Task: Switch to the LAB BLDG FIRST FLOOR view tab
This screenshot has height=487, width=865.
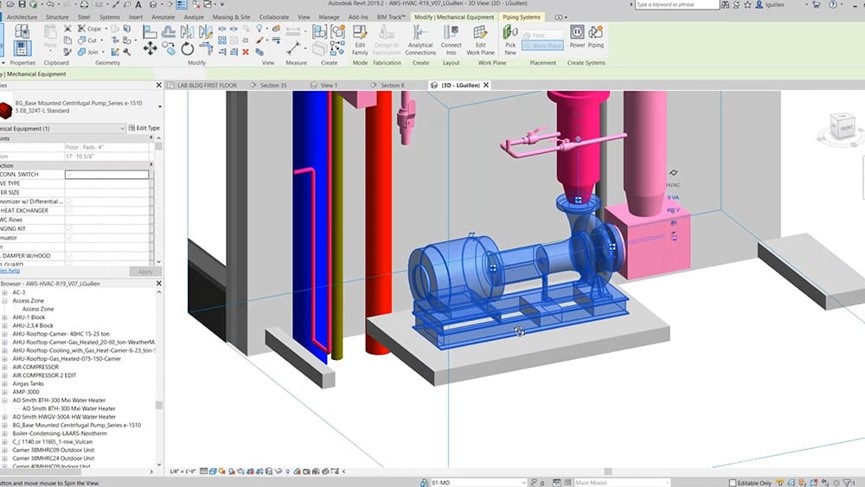Action: point(207,85)
